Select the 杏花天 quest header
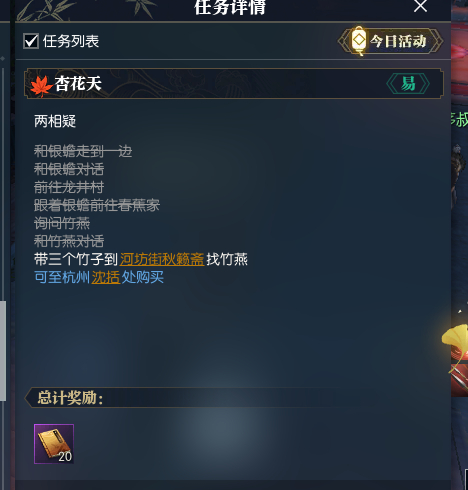The width and height of the screenshot is (468, 490). click(x=234, y=83)
